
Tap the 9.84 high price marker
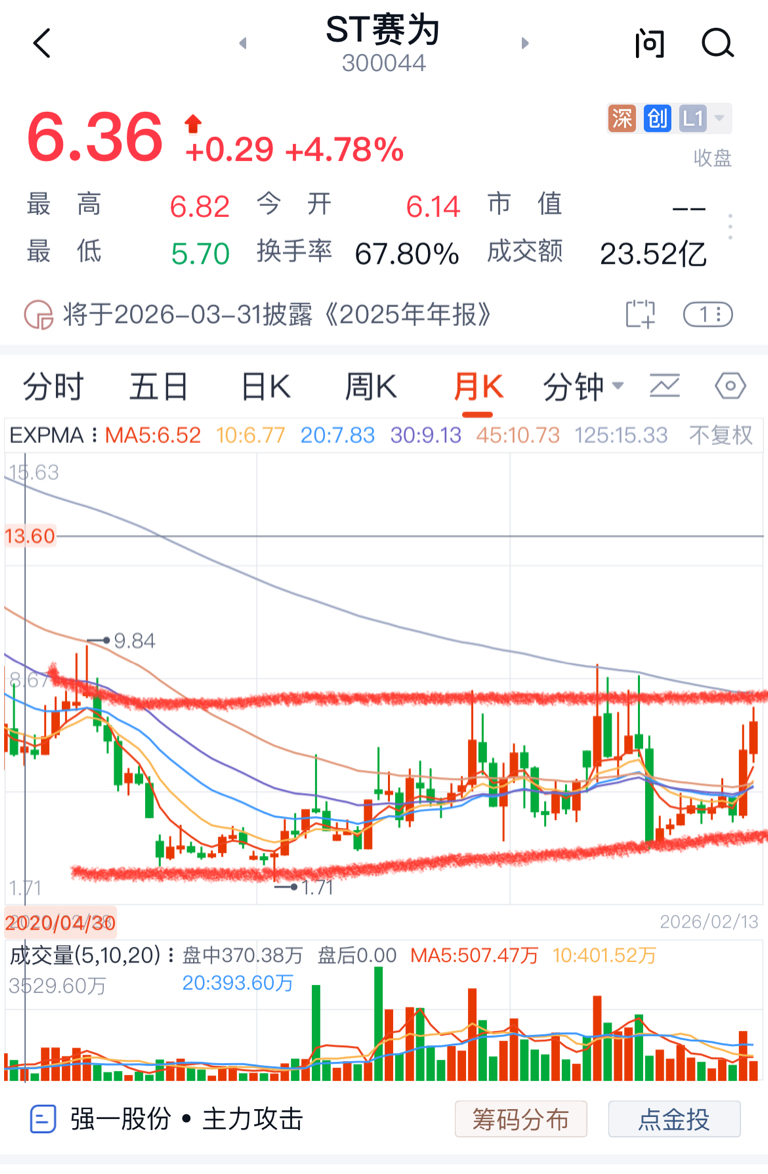[x=122, y=641]
